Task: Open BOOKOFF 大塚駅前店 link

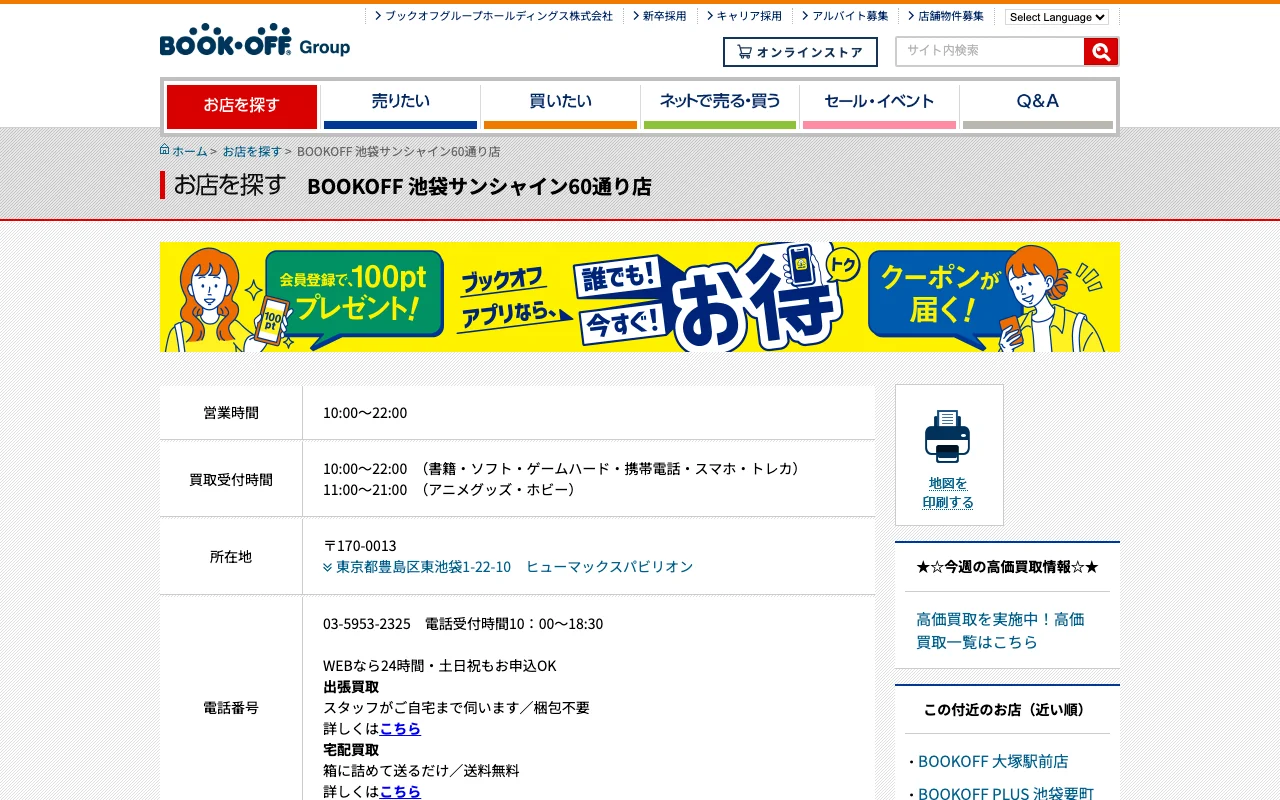Action: click(x=993, y=761)
